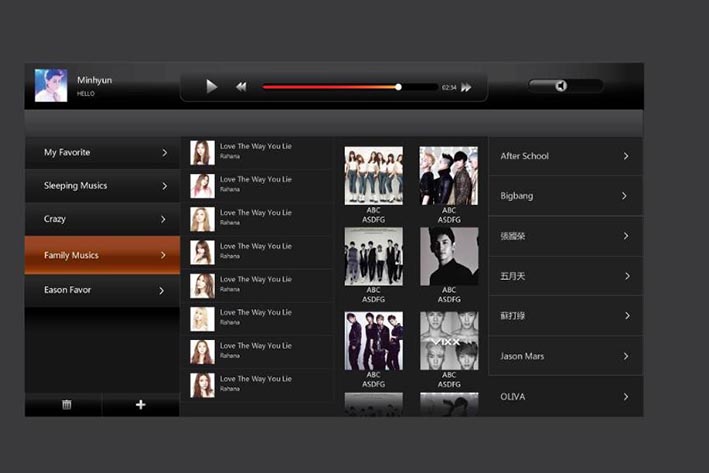Open the Bigbang artist entry
Viewport: 709px width, 473px height.
point(565,196)
